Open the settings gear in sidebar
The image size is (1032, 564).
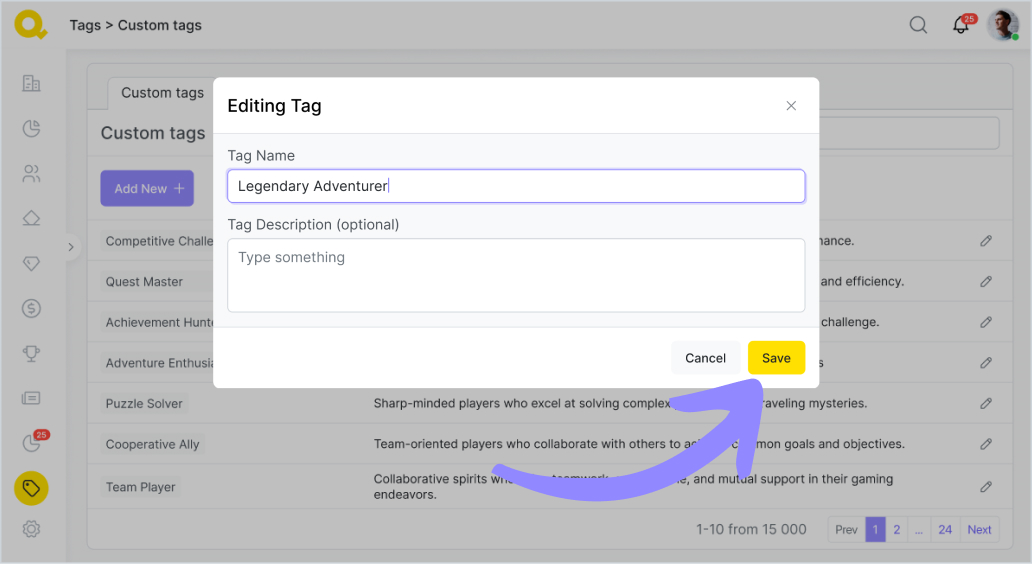point(31,529)
